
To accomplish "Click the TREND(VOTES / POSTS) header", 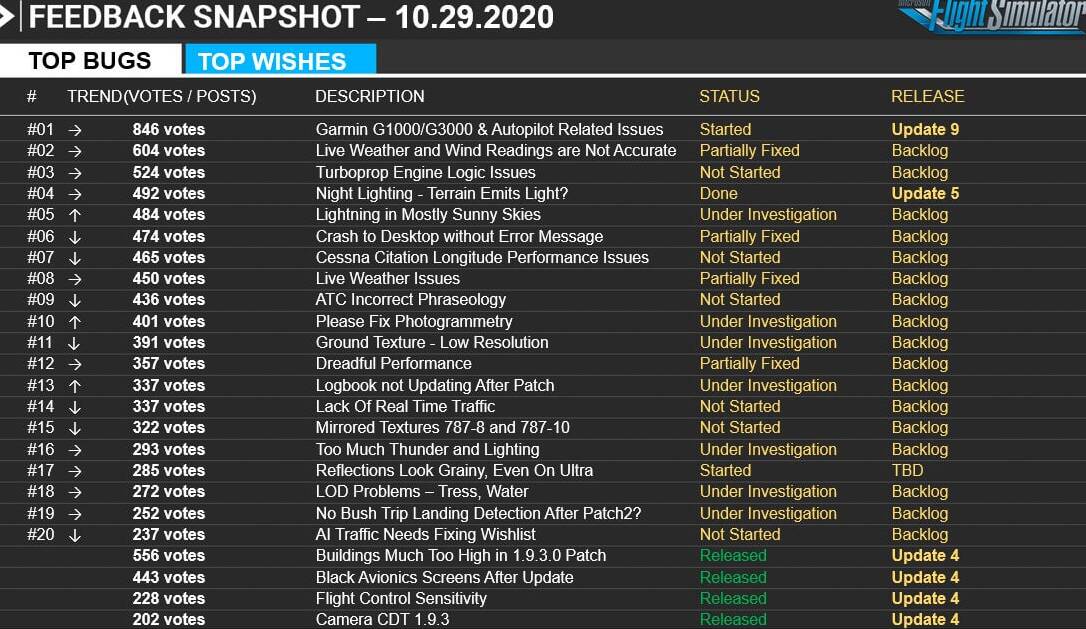I will [161, 96].
